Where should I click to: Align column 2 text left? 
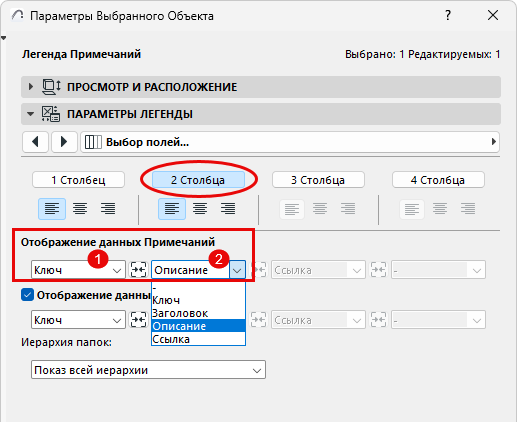click(172, 209)
